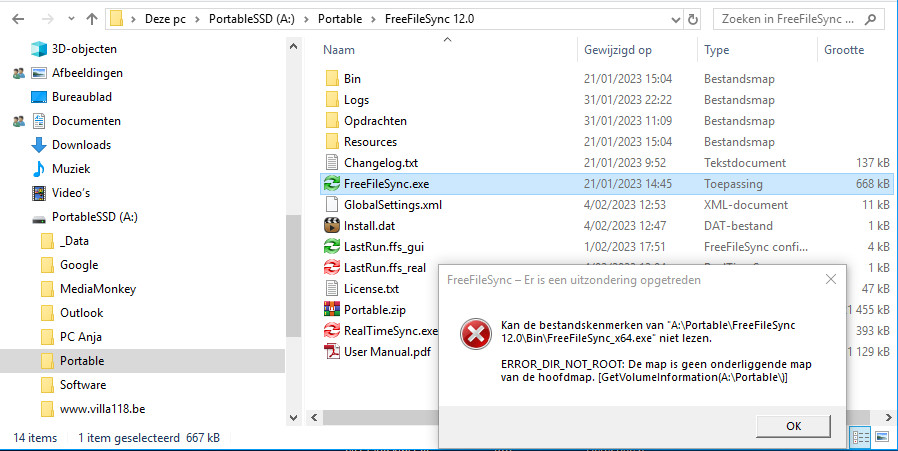Image resolution: width=898 pixels, height=451 pixels.
Task: Select the Opdrachten folder icon
Action: pyautogui.click(x=332, y=121)
